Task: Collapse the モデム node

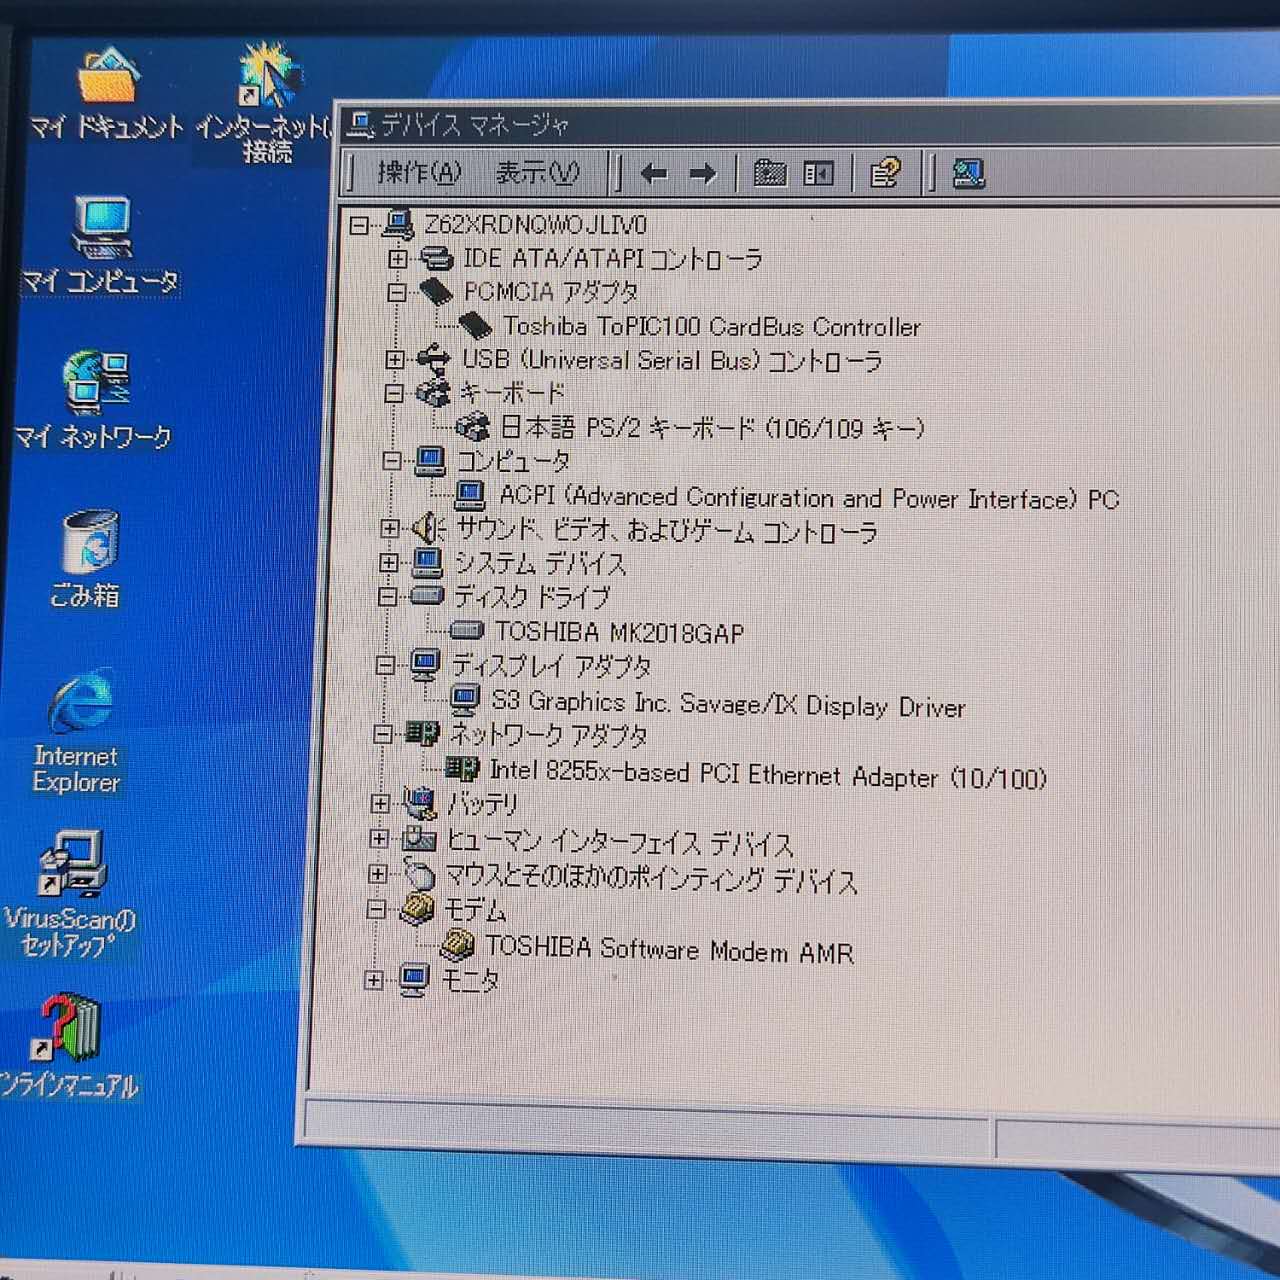Action: coord(377,909)
